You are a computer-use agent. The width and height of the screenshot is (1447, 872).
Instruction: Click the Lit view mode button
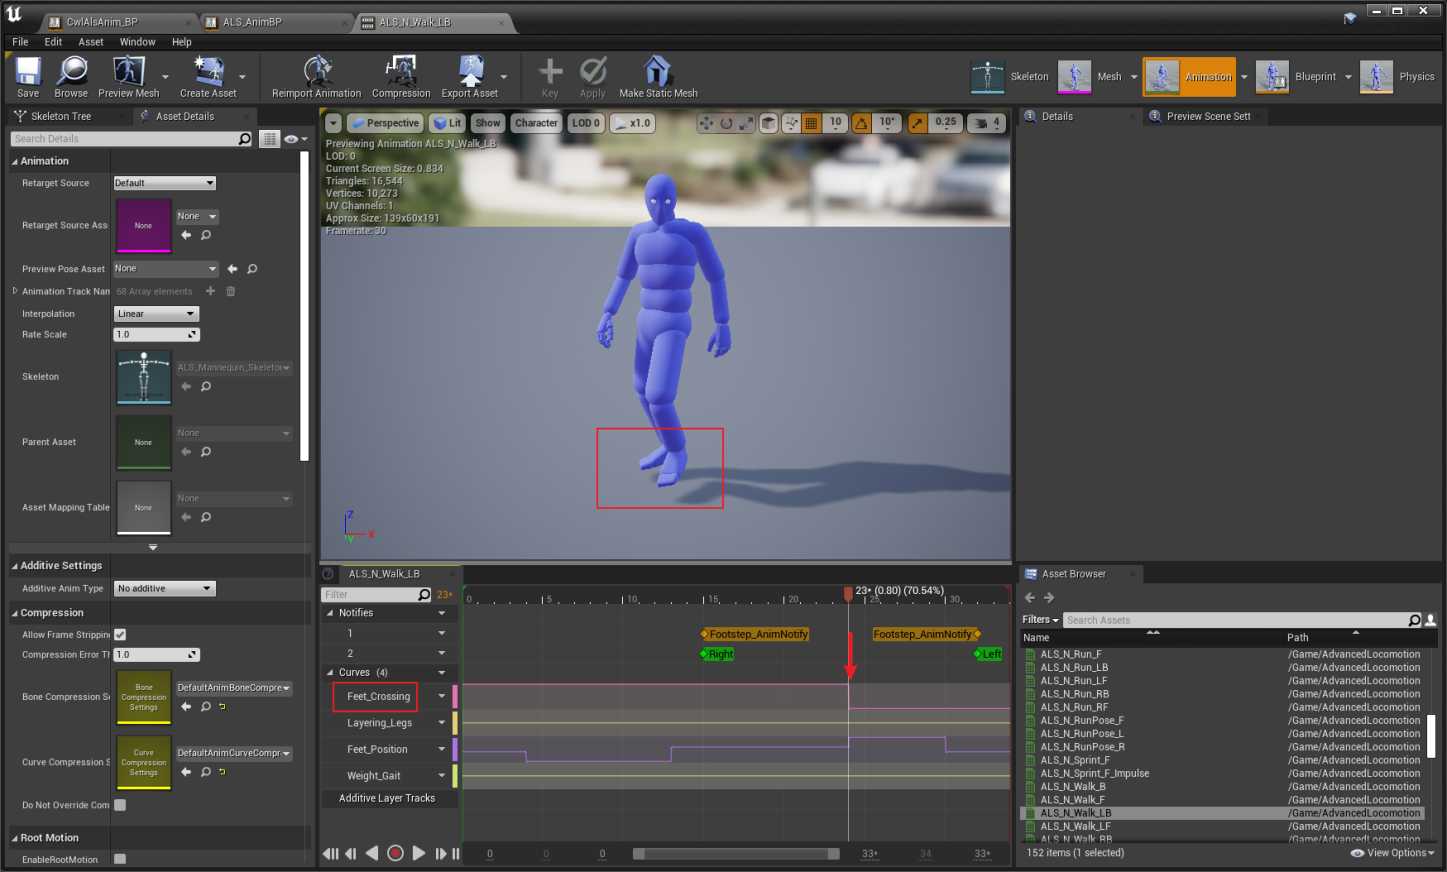click(x=447, y=123)
